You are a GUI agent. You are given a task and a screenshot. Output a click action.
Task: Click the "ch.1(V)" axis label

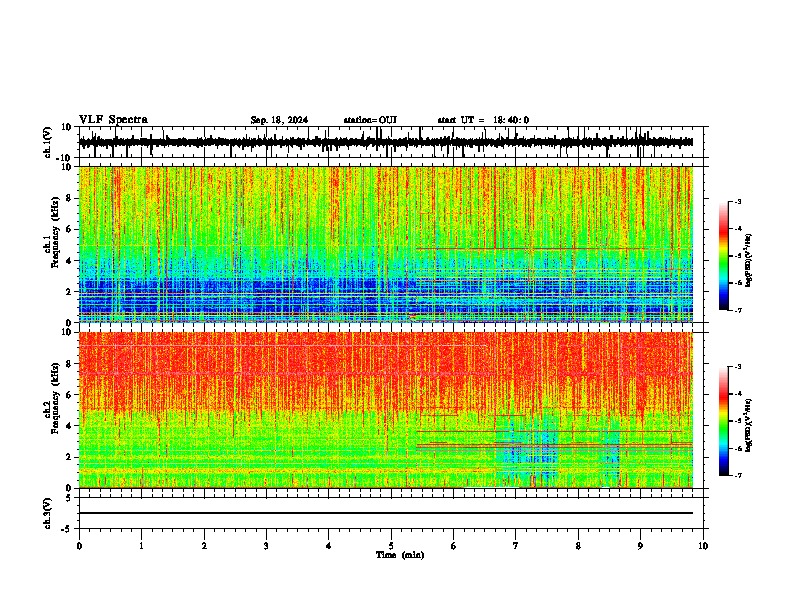(x=48, y=142)
